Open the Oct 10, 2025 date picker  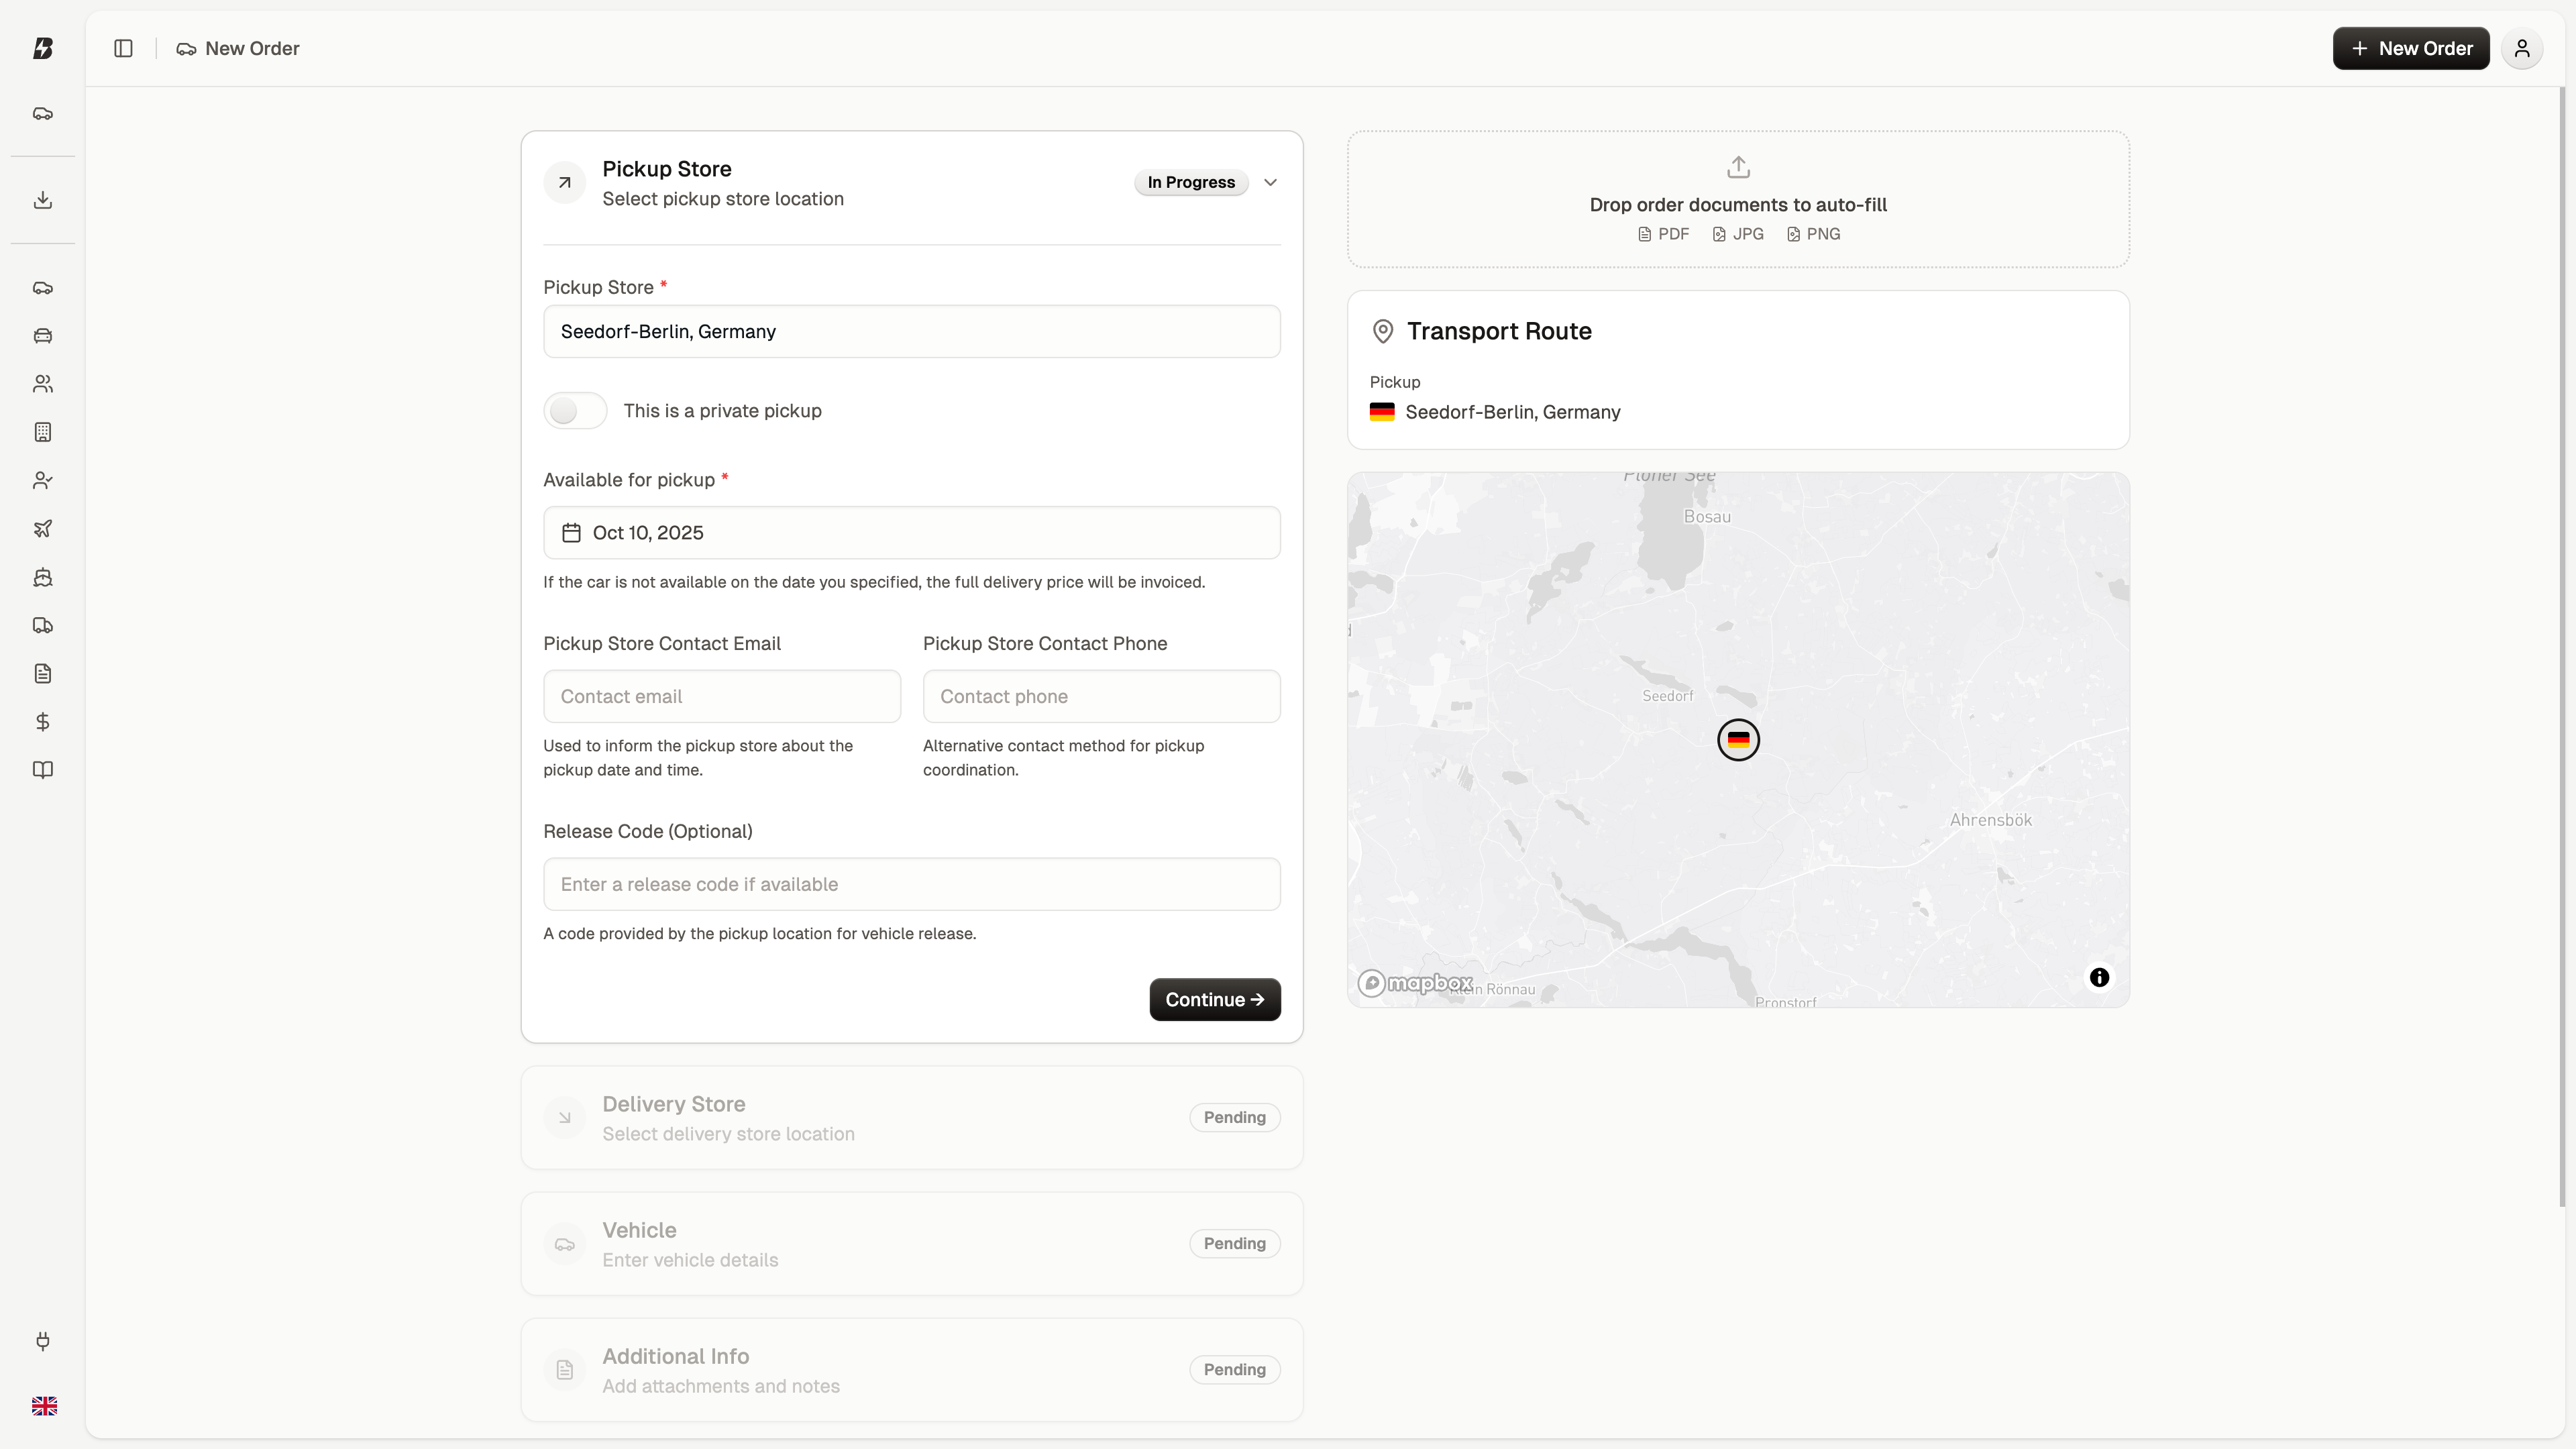pos(911,533)
